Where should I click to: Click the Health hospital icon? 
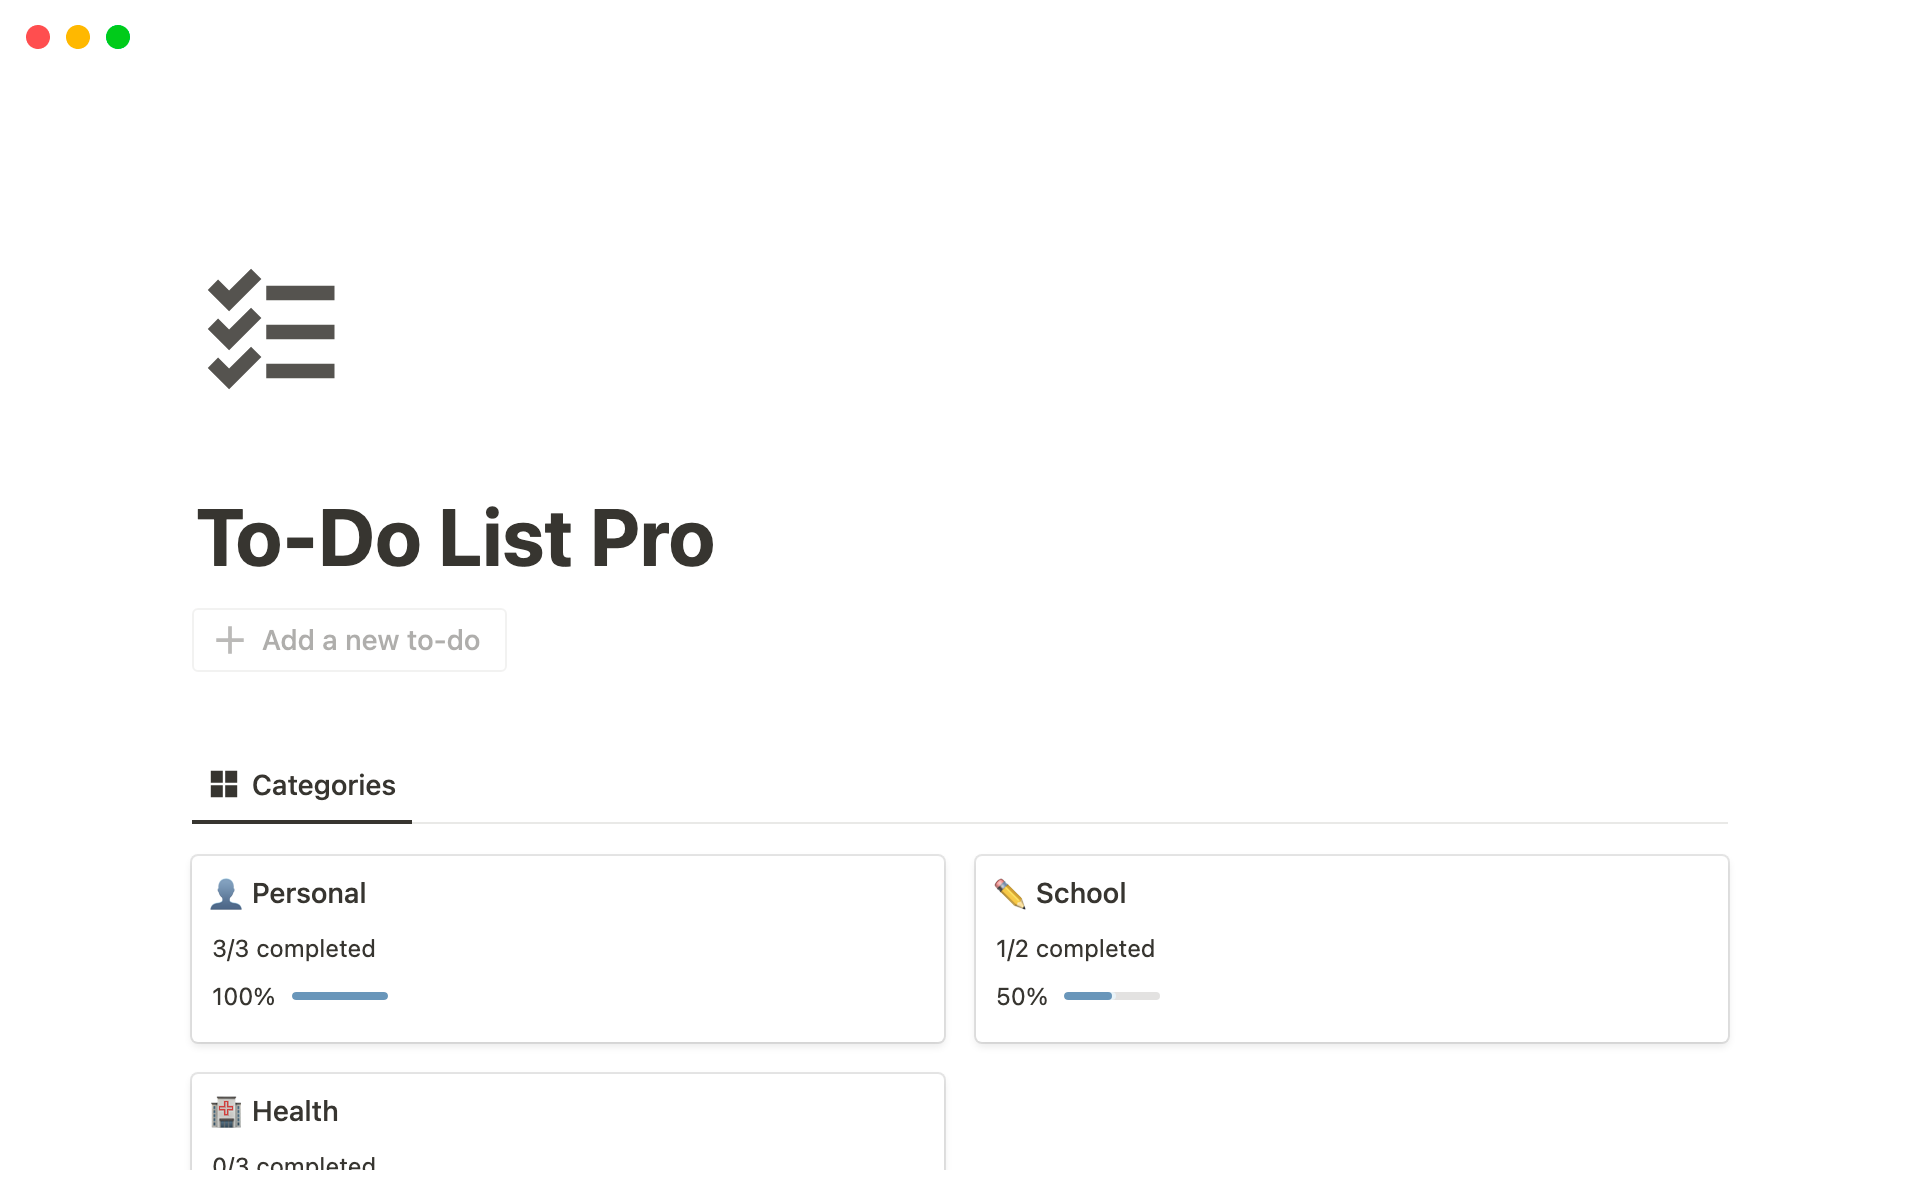[x=226, y=1112]
